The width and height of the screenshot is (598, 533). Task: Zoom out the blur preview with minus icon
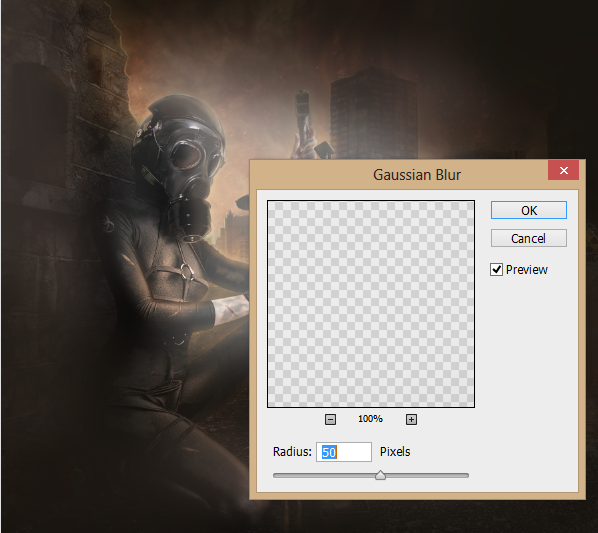(x=330, y=419)
